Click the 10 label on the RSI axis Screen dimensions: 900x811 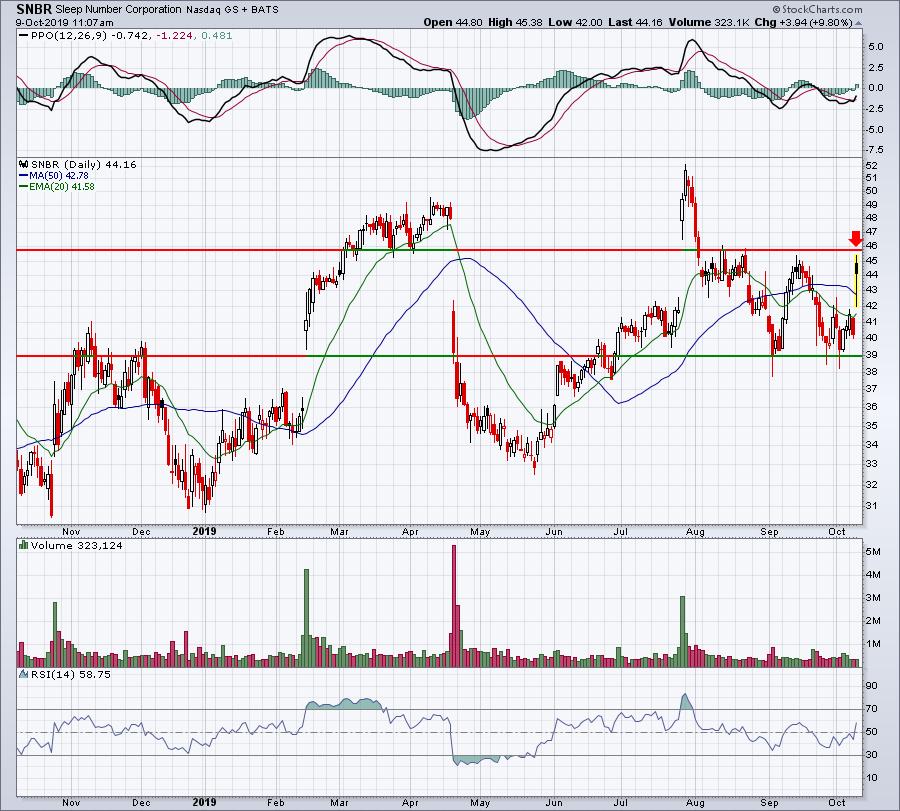tap(871, 778)
